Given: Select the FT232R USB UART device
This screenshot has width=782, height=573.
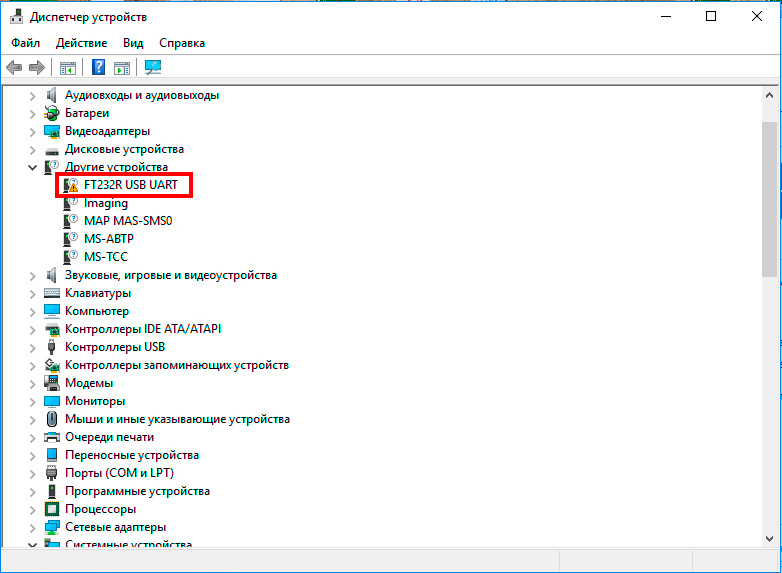Looking at the screenshot, I should 131,185.
